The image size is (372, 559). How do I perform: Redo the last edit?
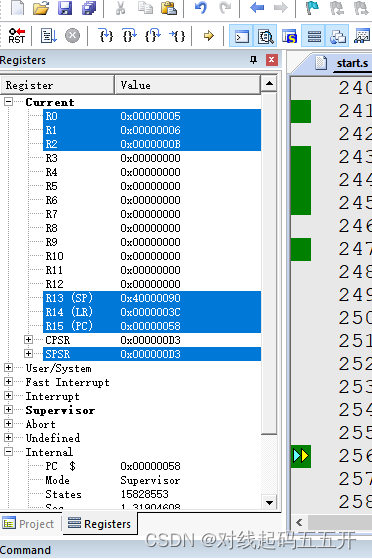[x=225, y=8]
